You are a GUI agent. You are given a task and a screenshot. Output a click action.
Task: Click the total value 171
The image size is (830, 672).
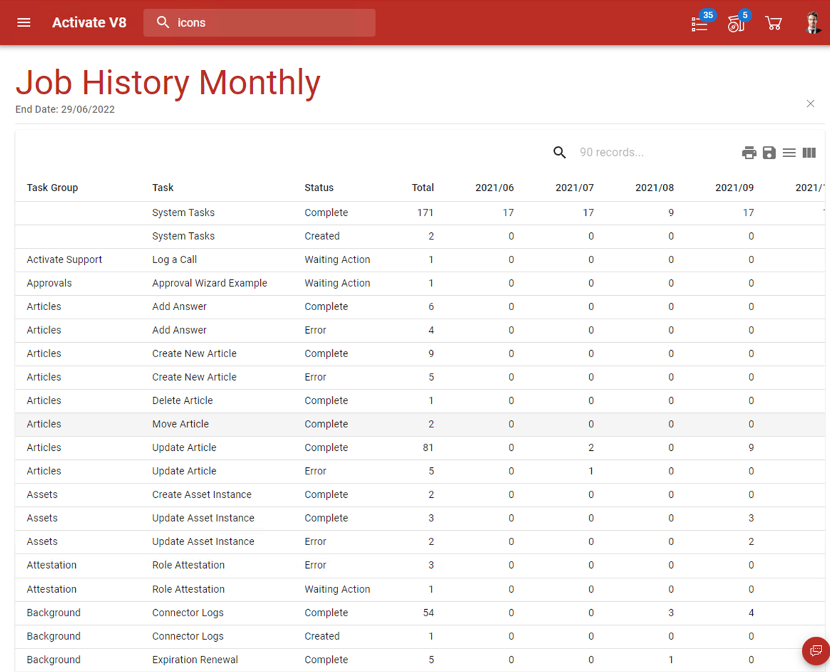[x=425, y=213]
